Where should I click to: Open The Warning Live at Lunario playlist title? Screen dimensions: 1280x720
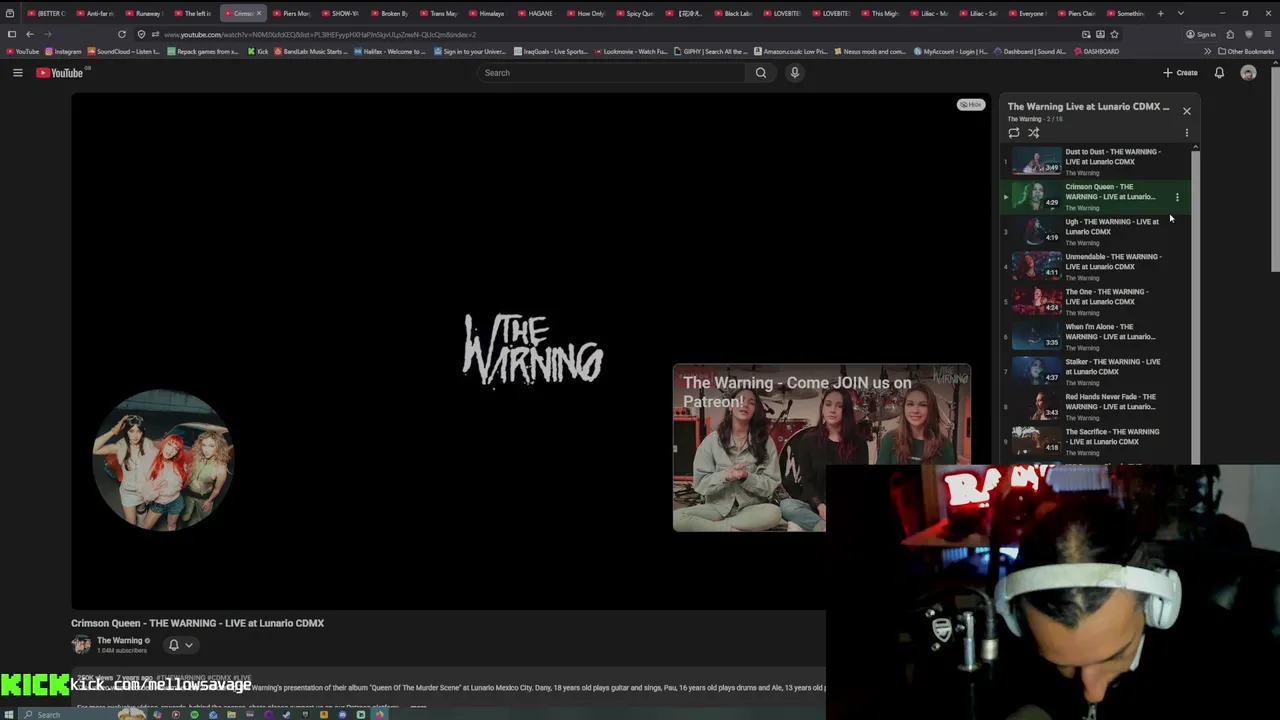pos(1088,106)
